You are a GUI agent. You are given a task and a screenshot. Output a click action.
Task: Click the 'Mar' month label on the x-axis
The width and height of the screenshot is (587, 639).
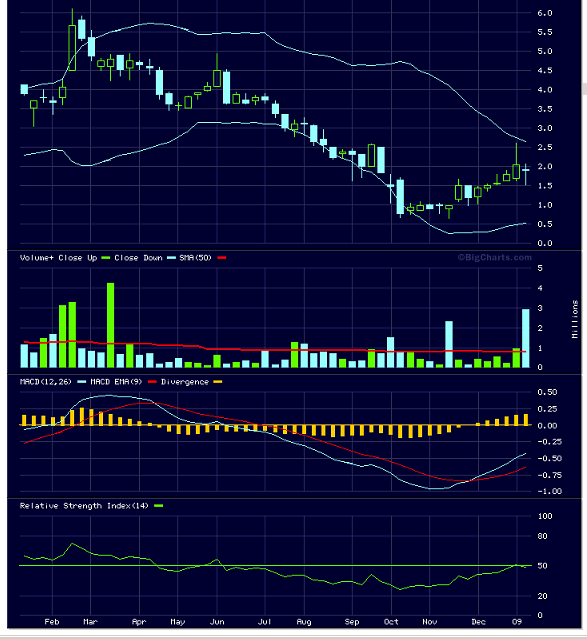click(90, 622)
